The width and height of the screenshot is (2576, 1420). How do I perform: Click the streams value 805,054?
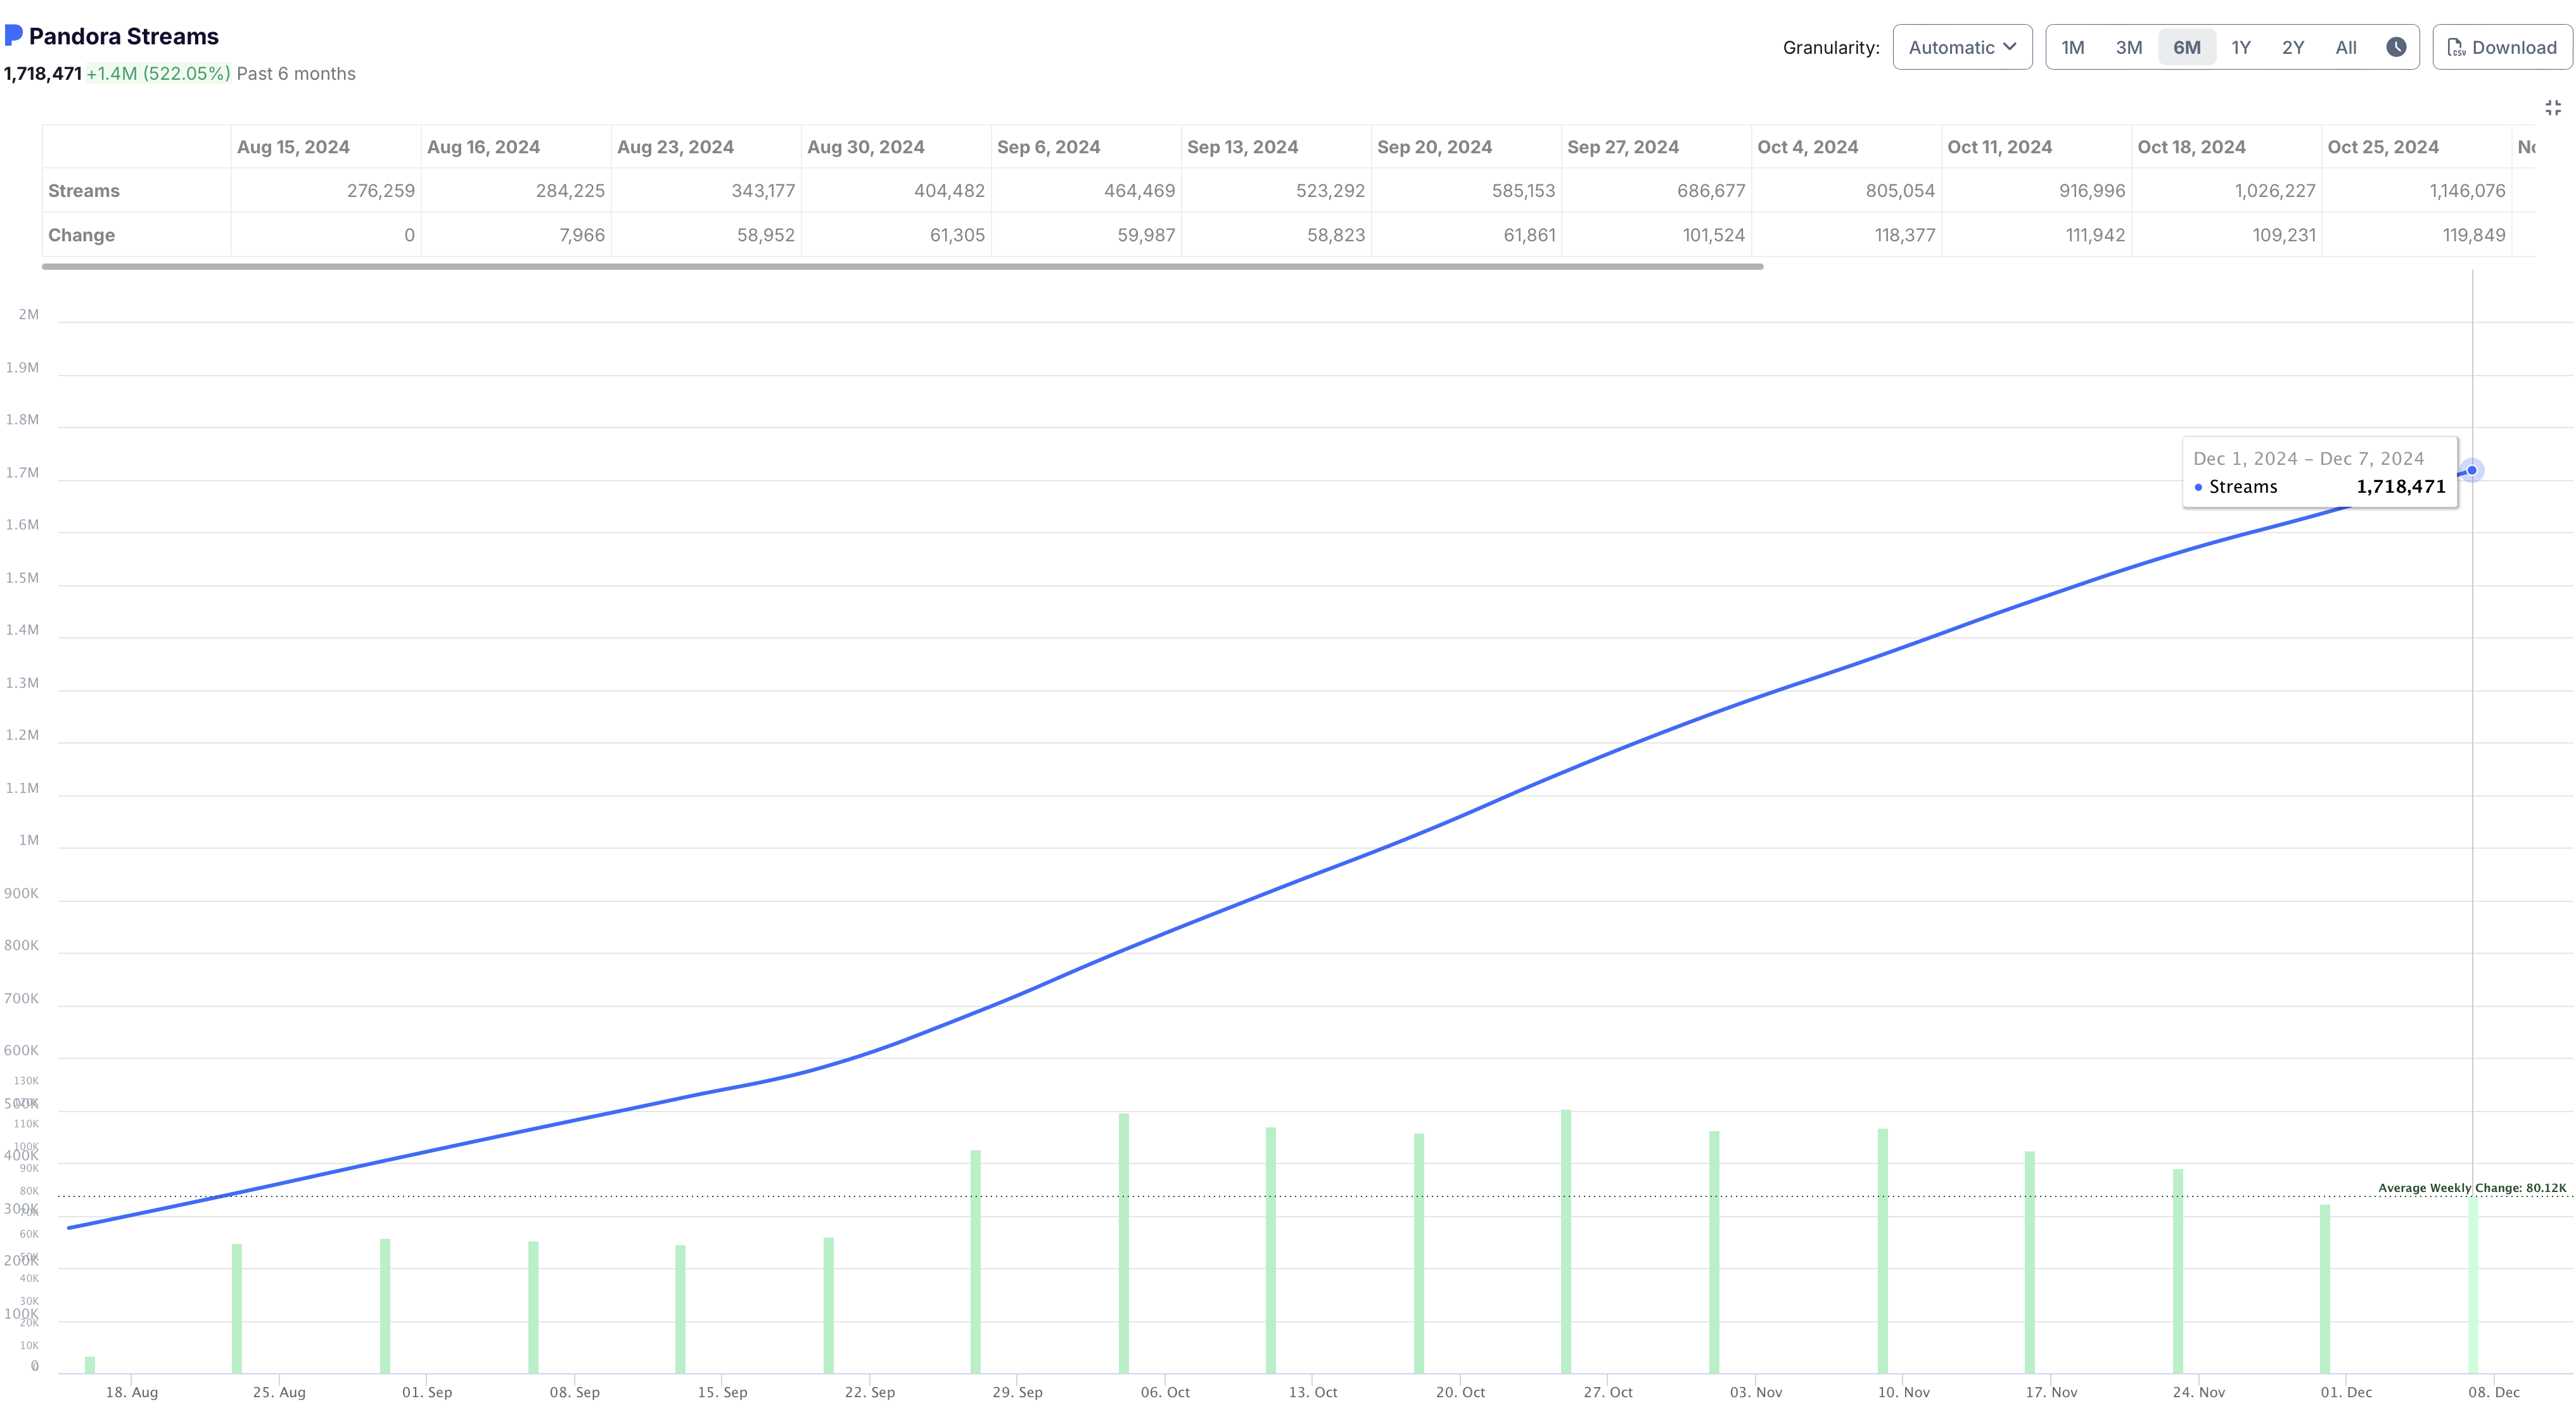[1900, 191]
